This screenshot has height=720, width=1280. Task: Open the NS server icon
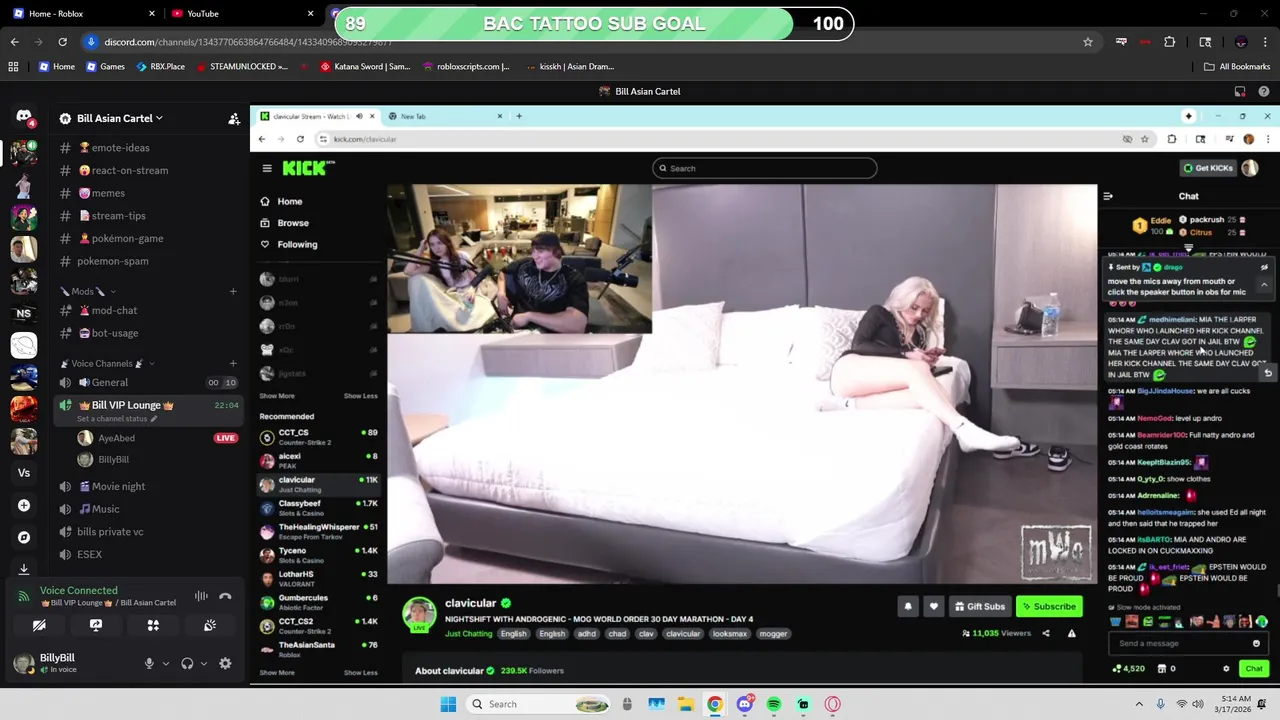[x=24, y=313]
